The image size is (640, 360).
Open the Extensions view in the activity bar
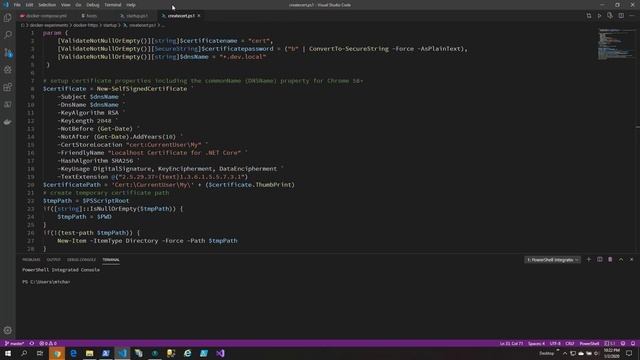pos(8,87)
